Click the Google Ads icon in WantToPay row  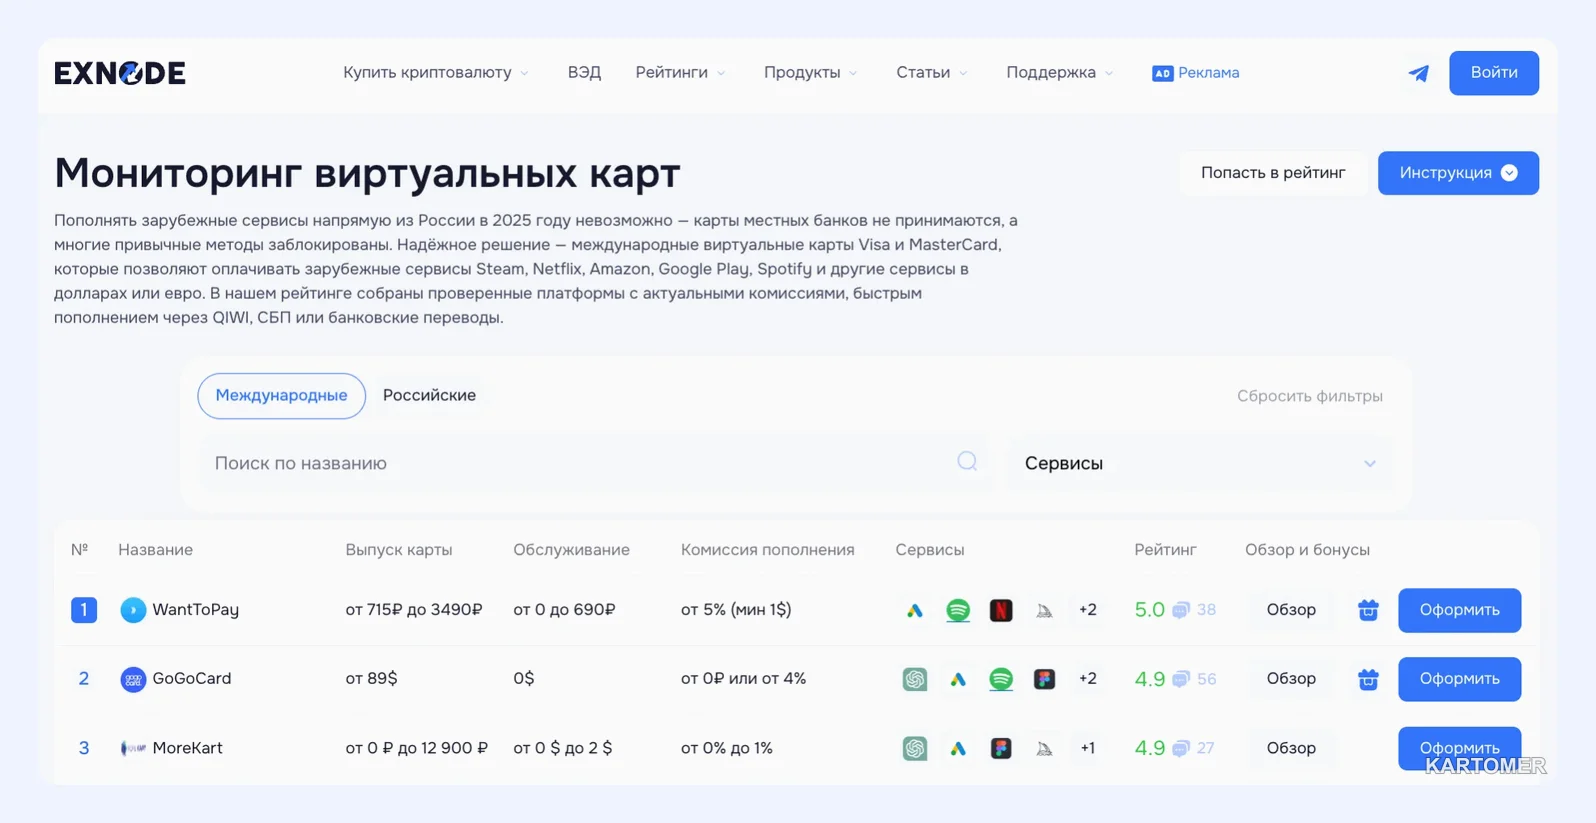click(x=915, y=610)
